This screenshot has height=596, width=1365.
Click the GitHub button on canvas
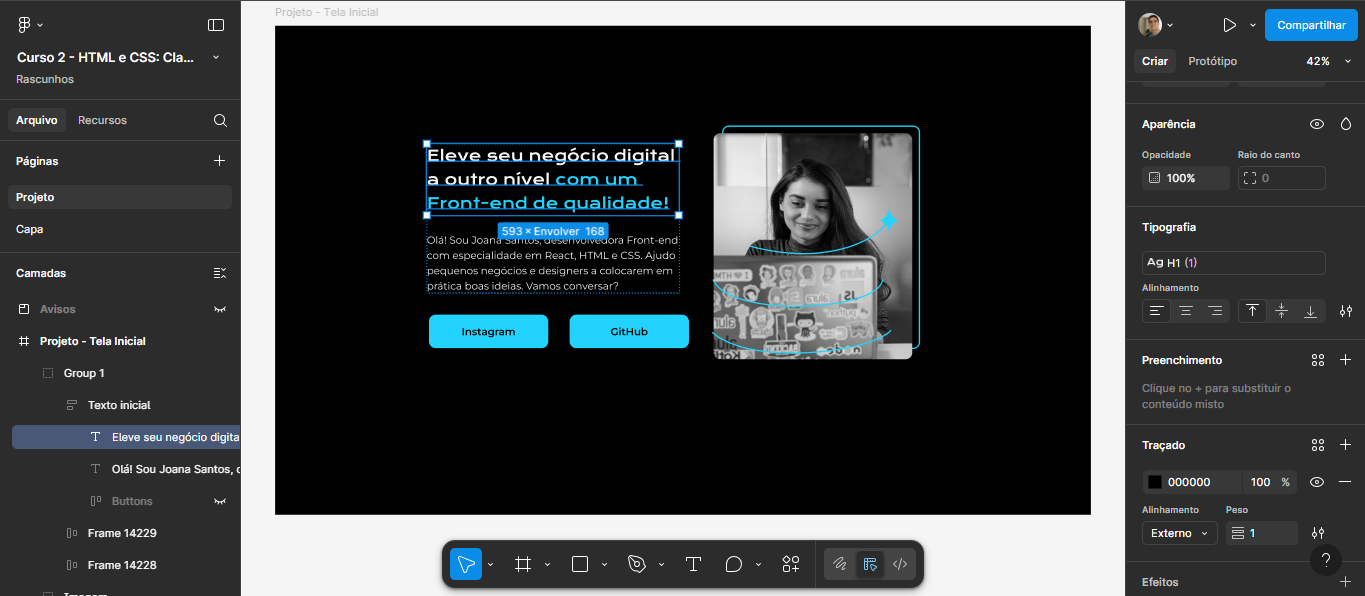point(629,331)
